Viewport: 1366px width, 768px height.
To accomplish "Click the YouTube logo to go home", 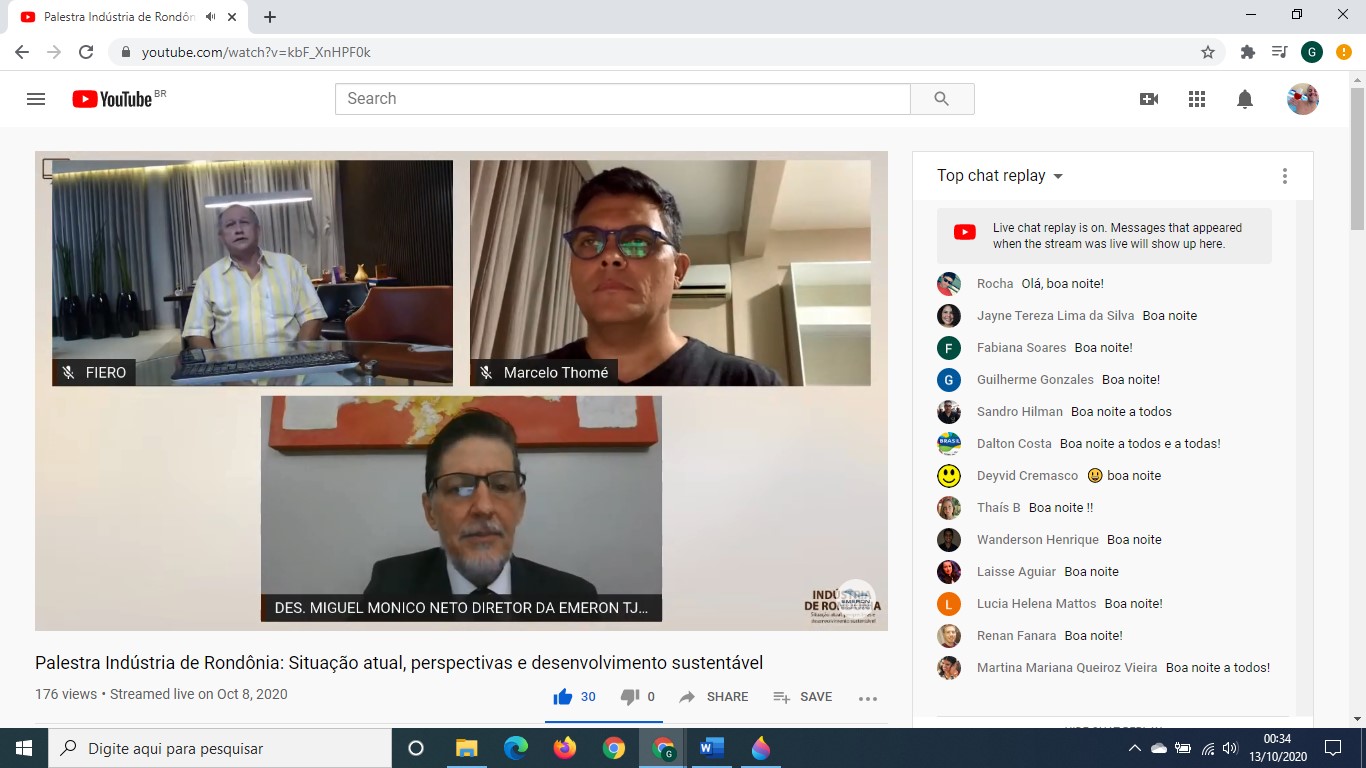I will click(112, 99).
